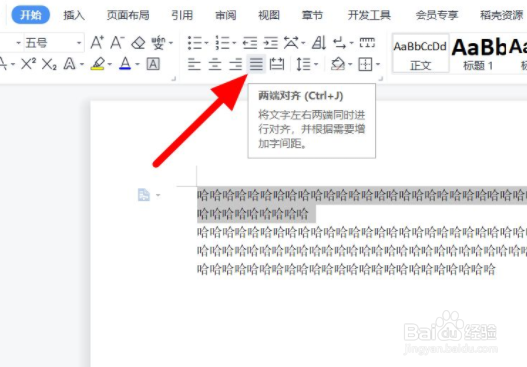The height and width of the screenshot is (367, 527).
Task: Apply the 正文 style
Action: point(420,54)
